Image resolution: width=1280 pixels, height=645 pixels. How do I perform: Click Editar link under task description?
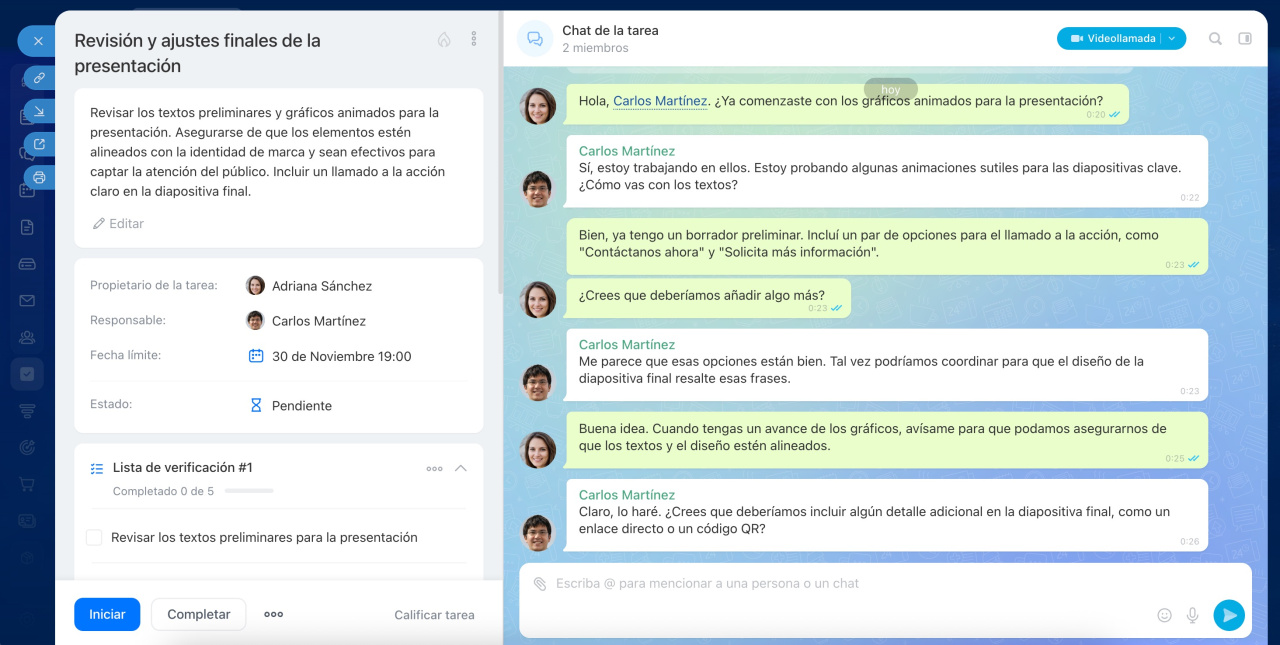coord(118,224)
